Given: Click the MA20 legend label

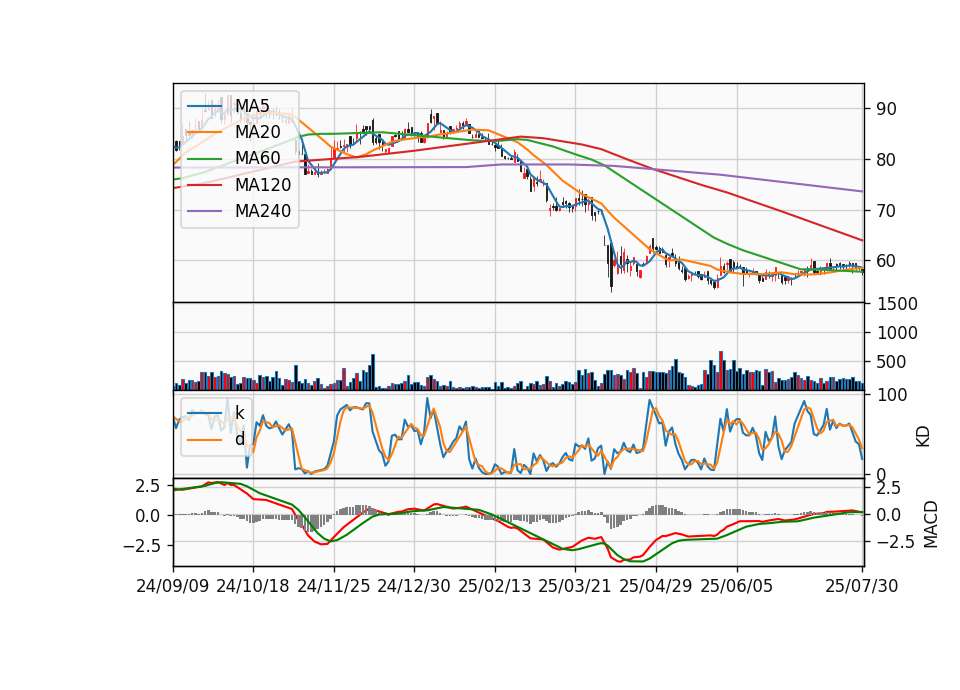Looking at the screenshot, I should pyautogui.click(x=258, y=132).
